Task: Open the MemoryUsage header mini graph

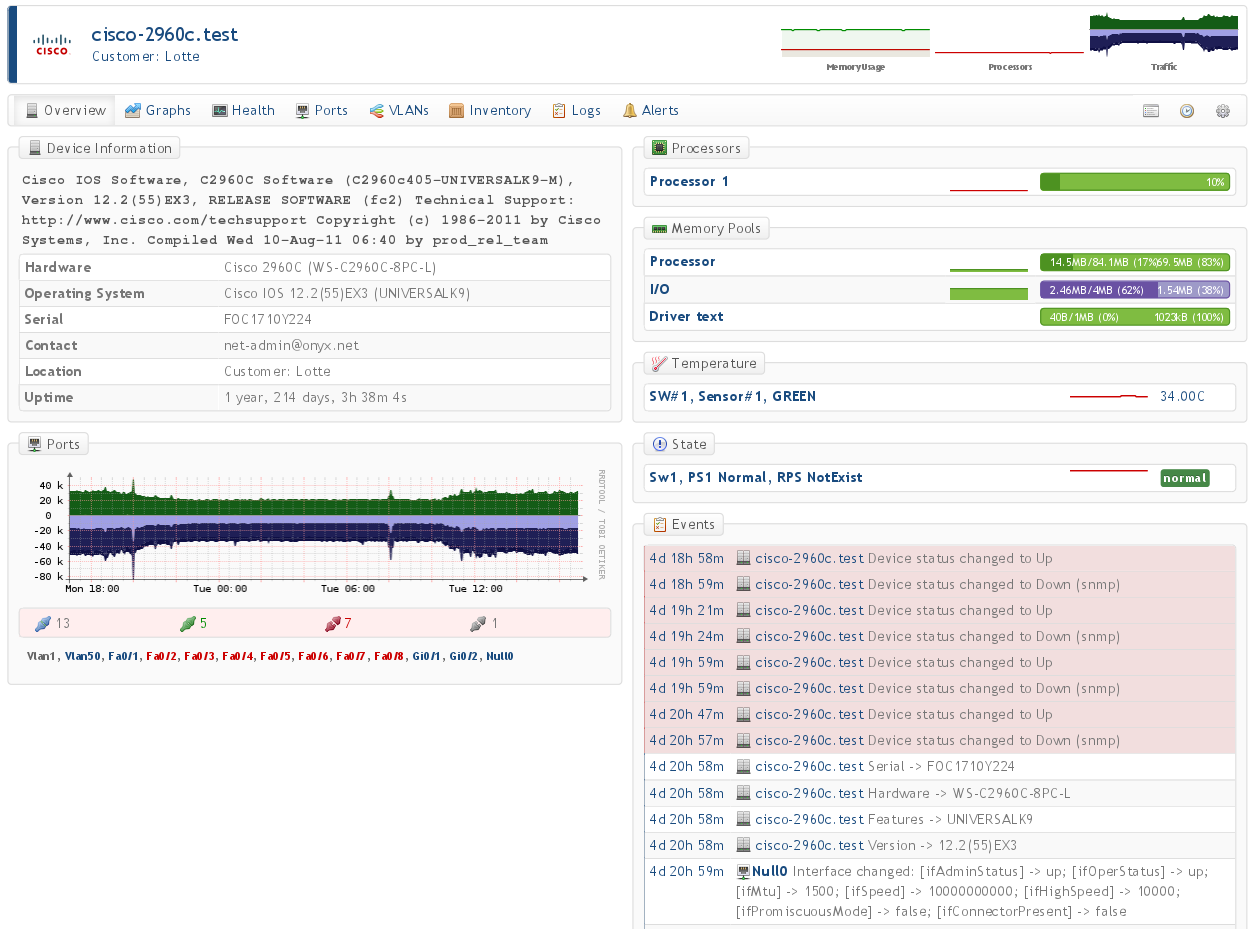Action: 856,43
